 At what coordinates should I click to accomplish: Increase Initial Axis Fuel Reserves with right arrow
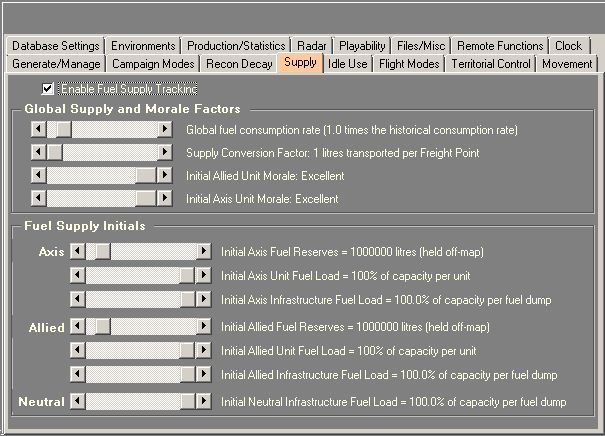(x=204, y=251)
